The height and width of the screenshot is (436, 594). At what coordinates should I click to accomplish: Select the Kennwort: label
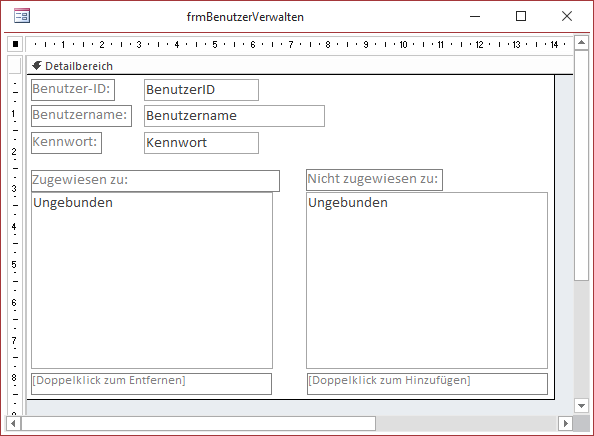tap(66, 143)
